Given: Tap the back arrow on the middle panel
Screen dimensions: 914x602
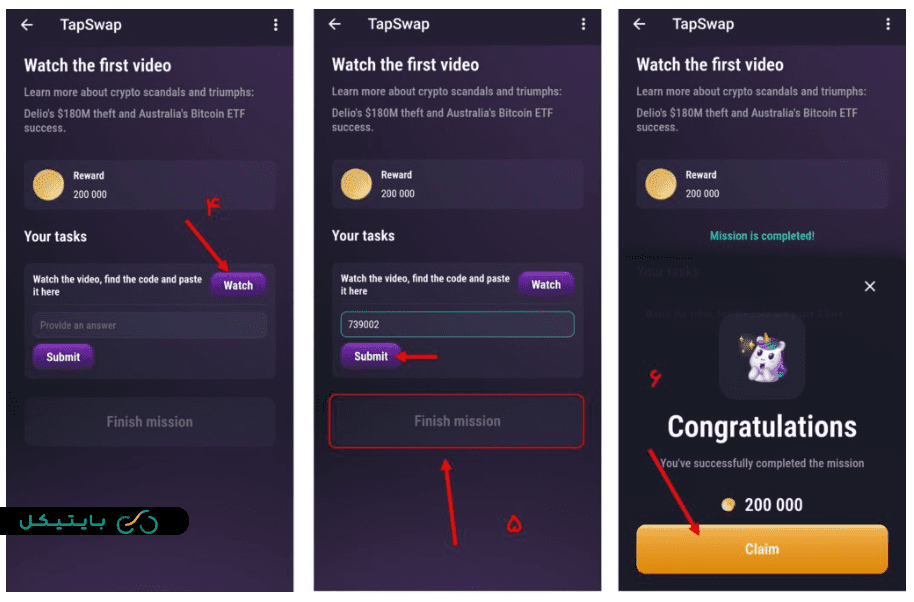Looking at the screenshot, I should click(x=334, y=24).
